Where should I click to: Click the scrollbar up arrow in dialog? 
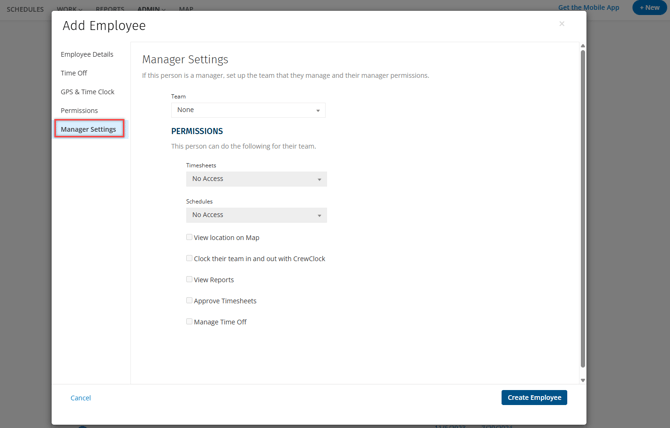(x=583, y=46)
